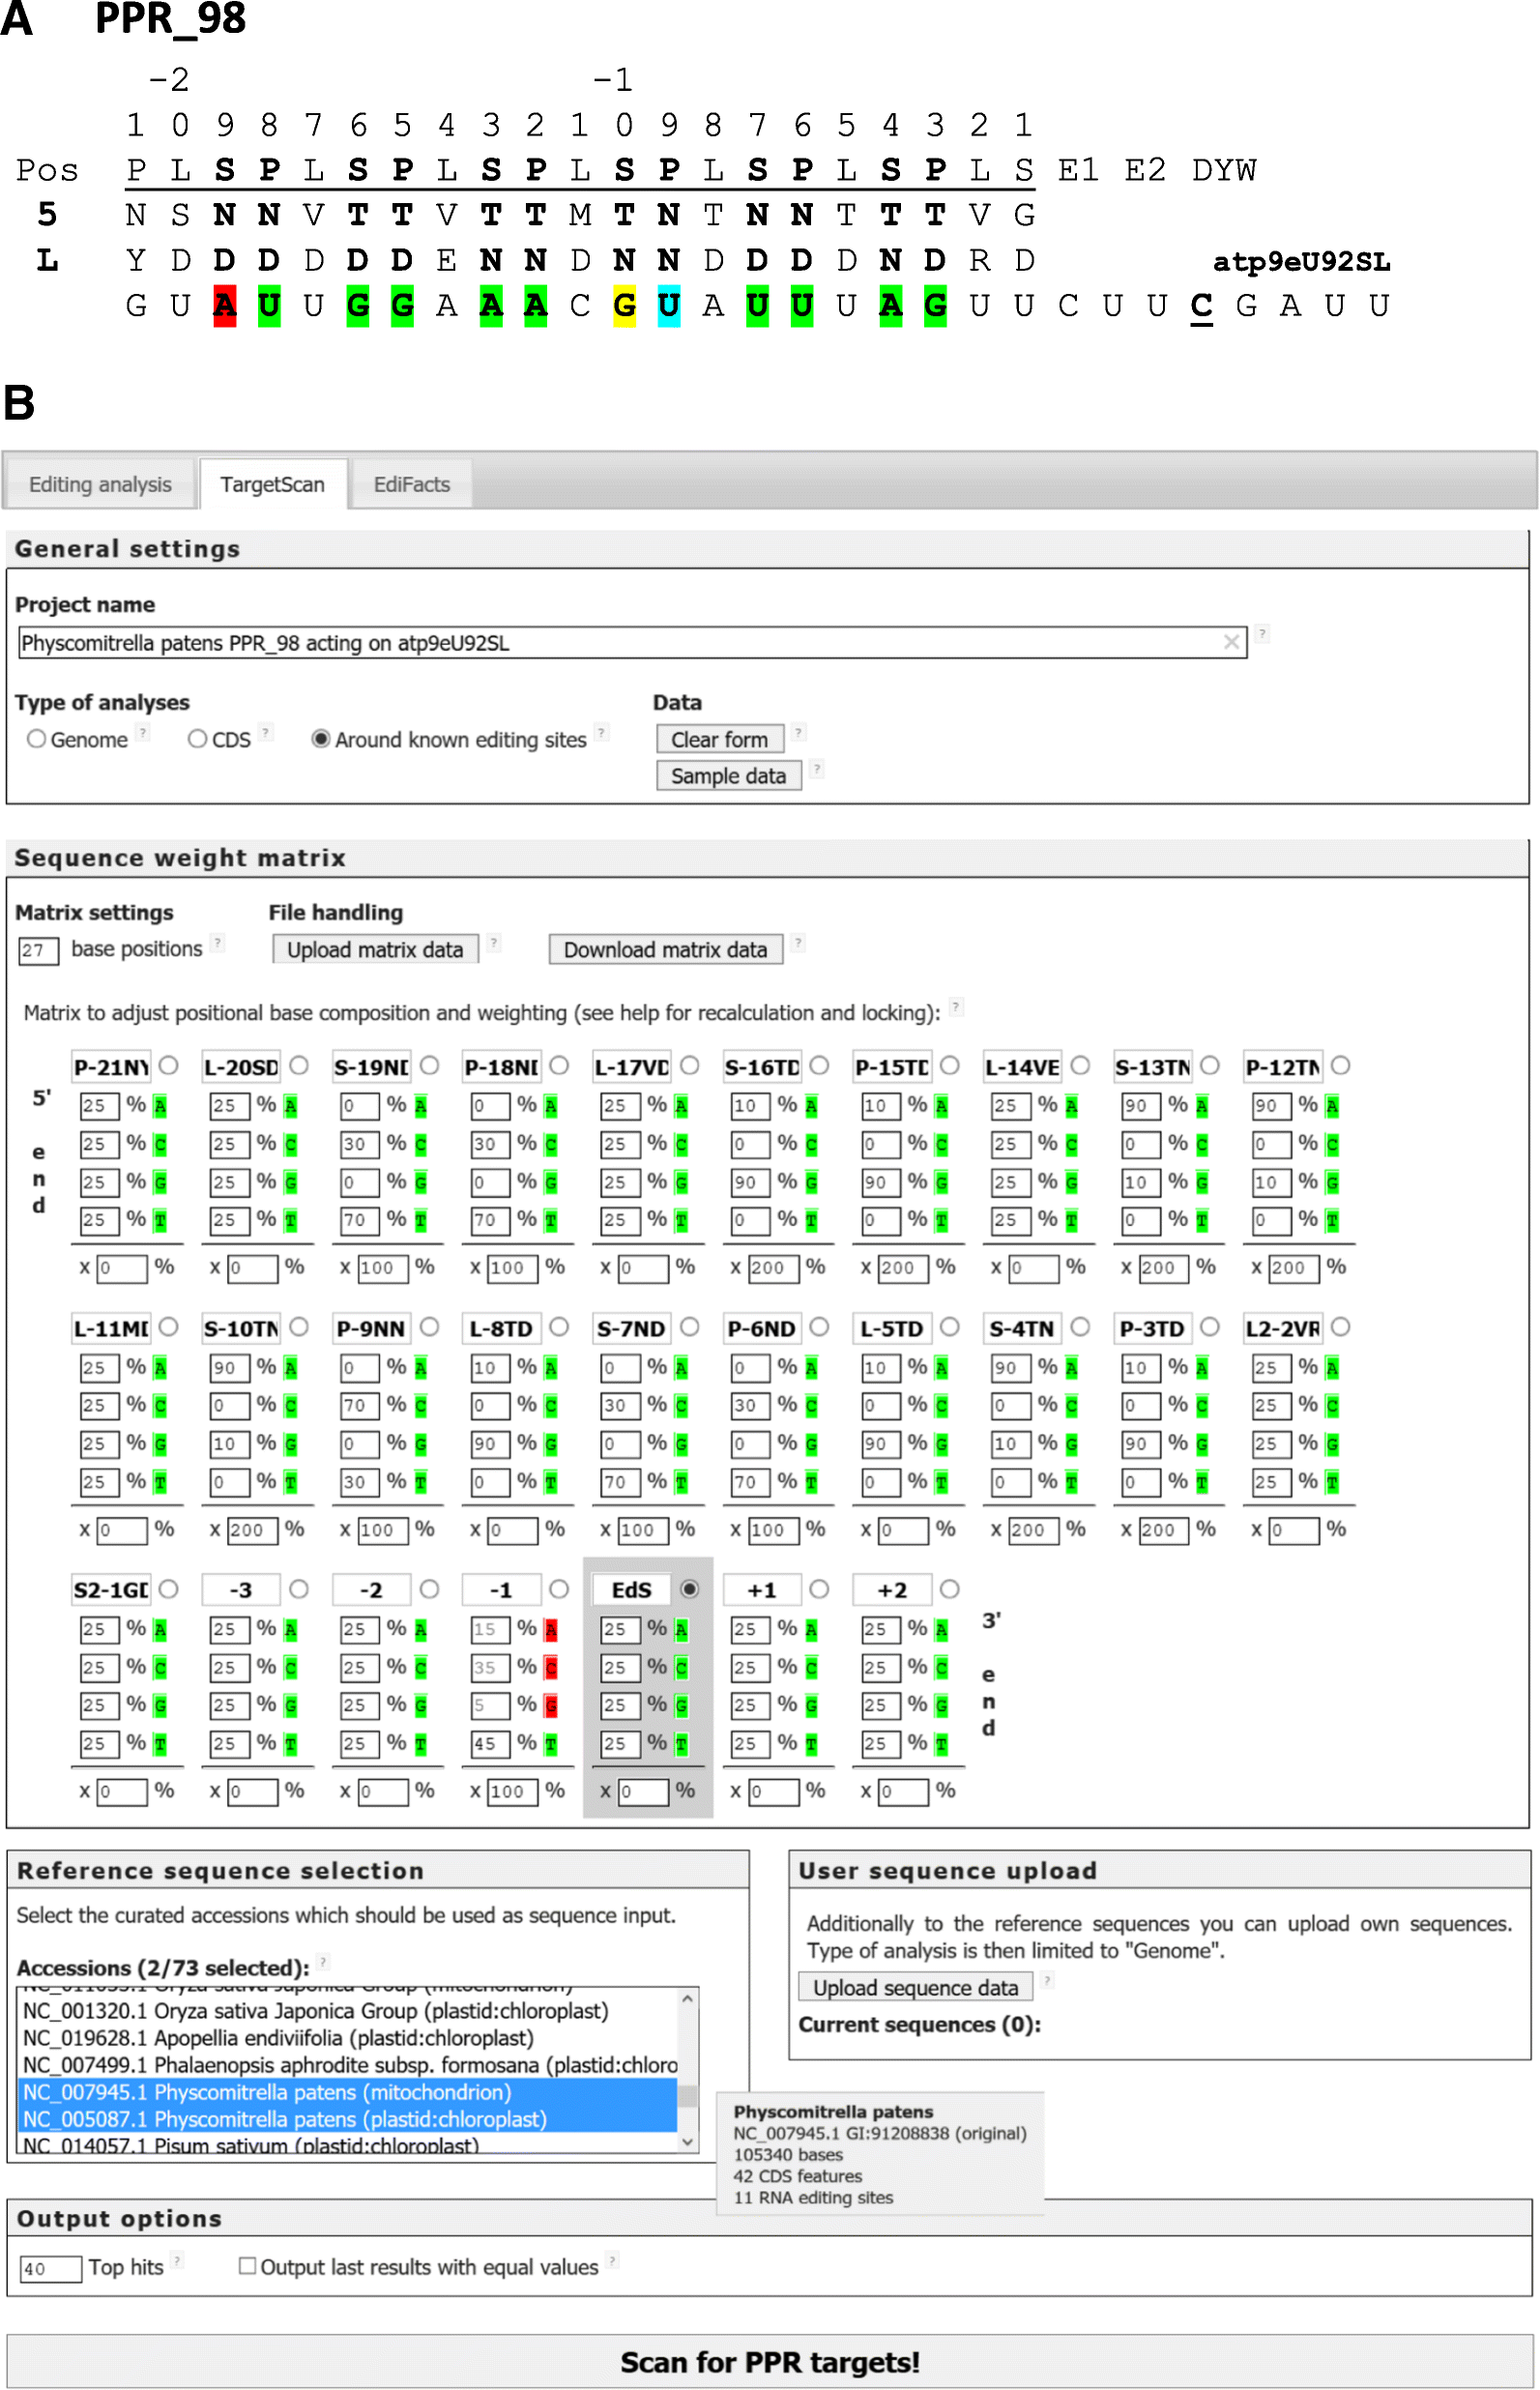Open help icon beside Accessions selected label
1540x2390 pixels.
point(323,1961)
